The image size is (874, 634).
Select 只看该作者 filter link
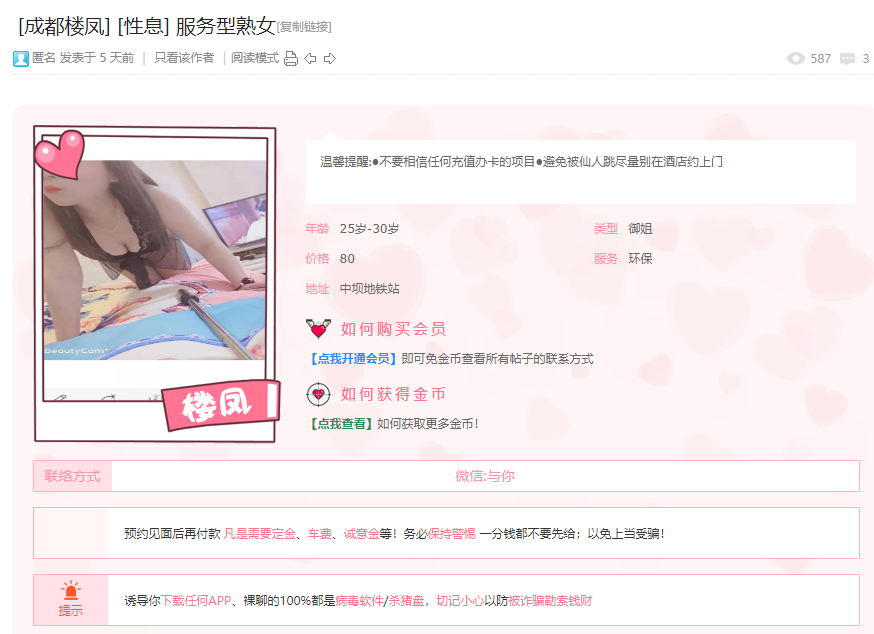pyautogui.click(x=184, y=58)
